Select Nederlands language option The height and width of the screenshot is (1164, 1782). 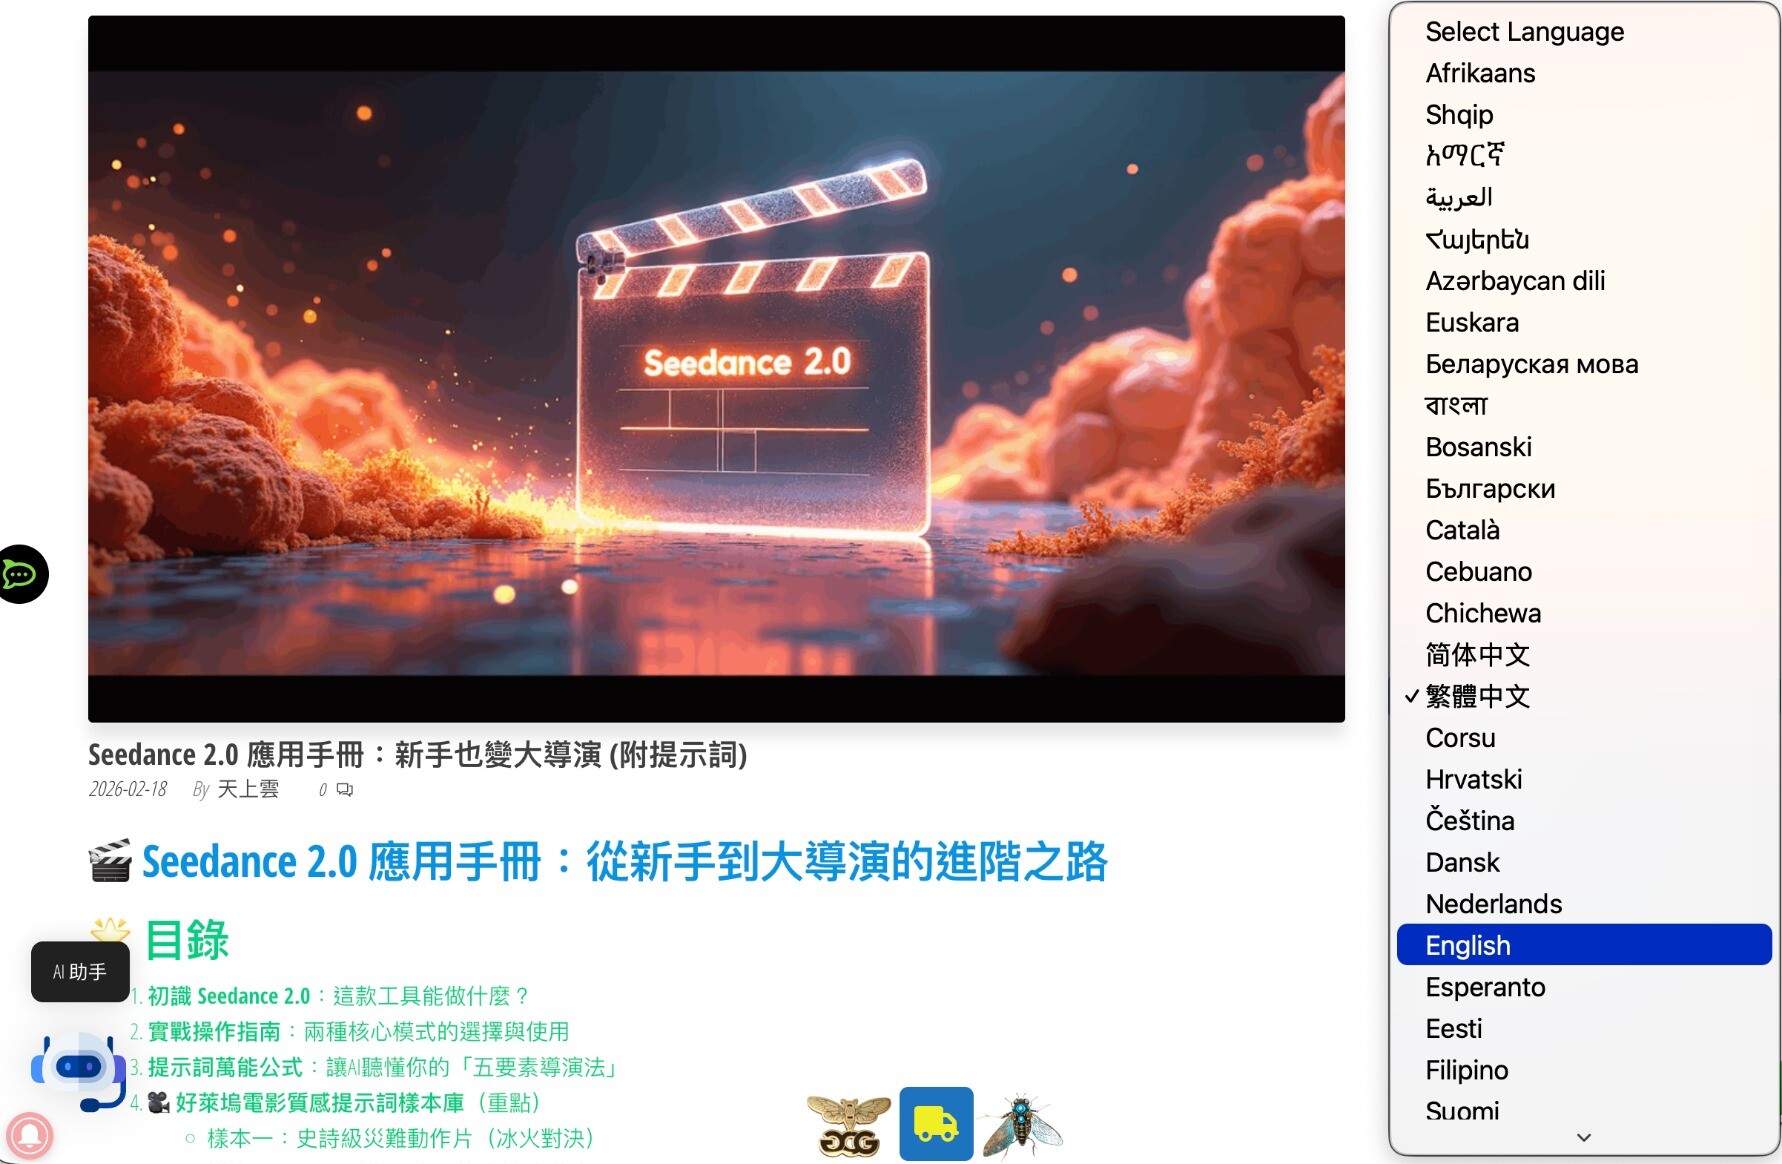coord(1493,904)
